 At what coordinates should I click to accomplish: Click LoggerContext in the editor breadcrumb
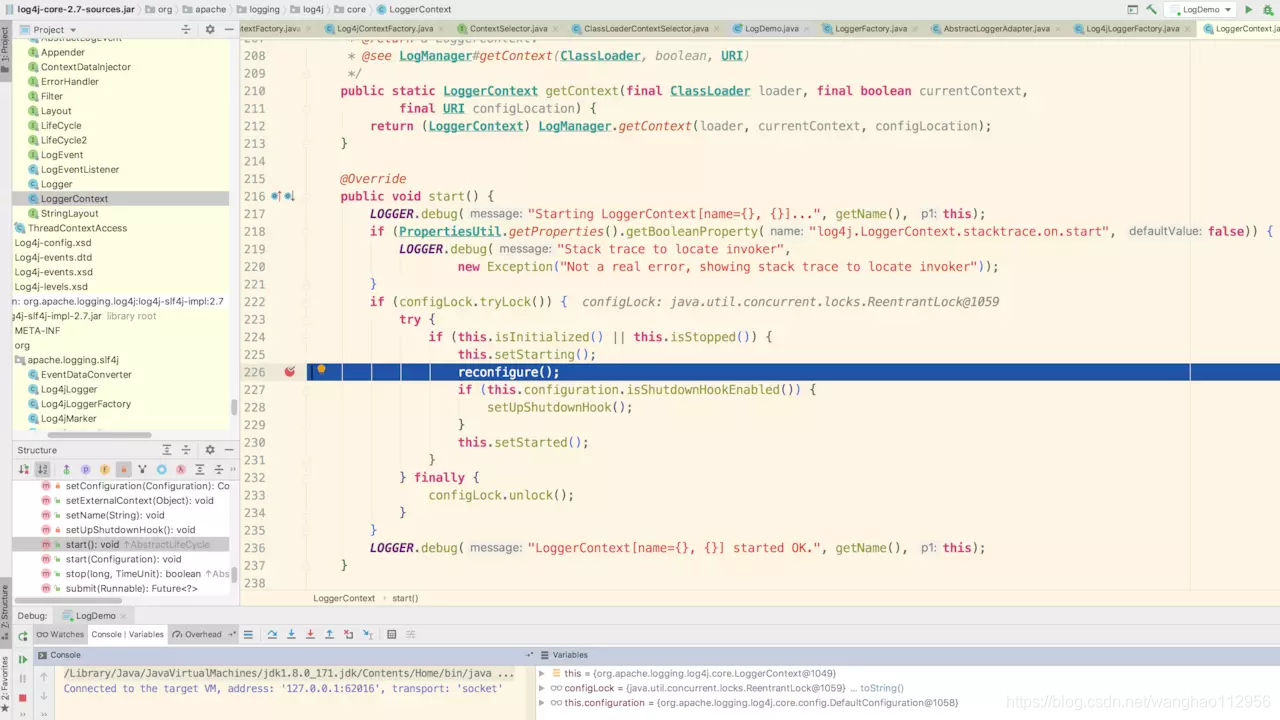tap(344, 598)
